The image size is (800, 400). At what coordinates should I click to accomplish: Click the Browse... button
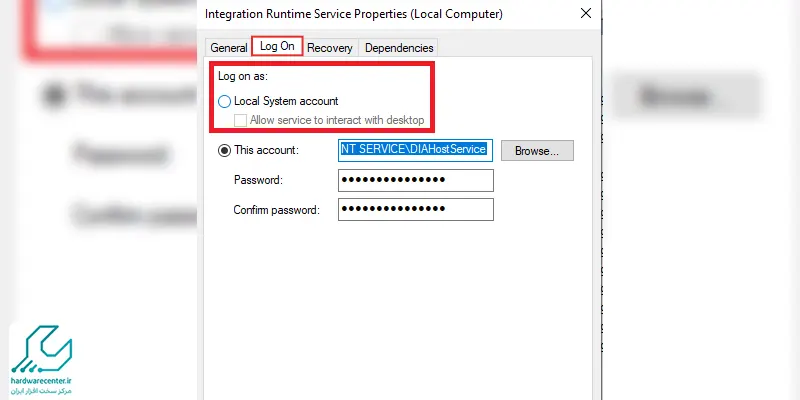(x=537, y=151)
